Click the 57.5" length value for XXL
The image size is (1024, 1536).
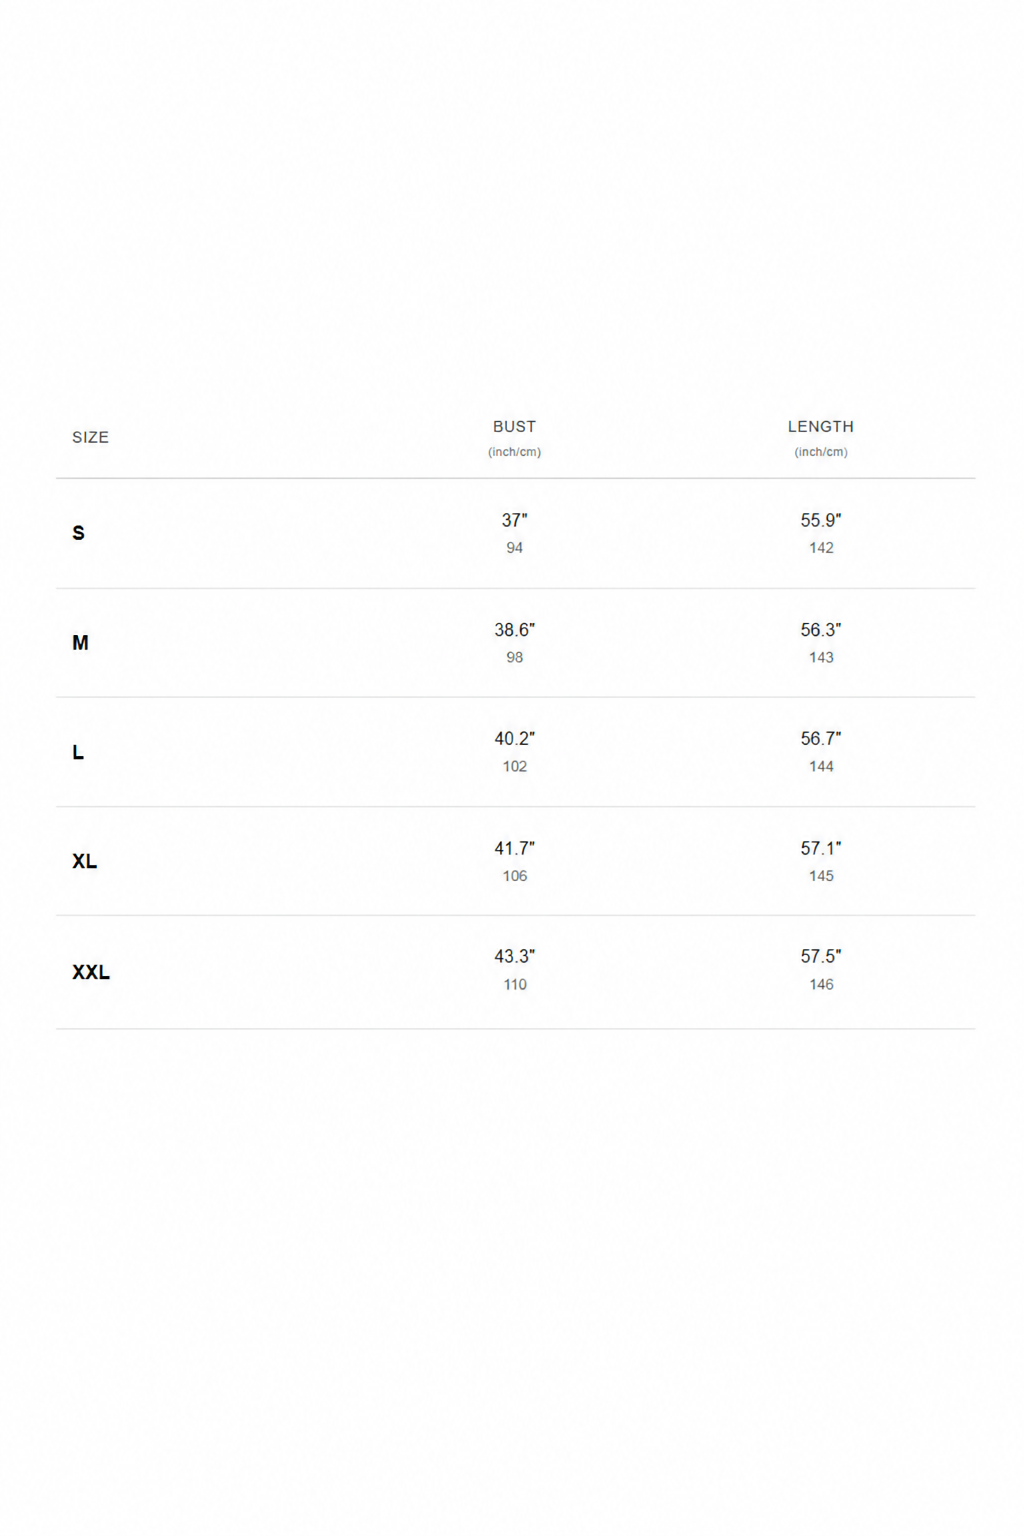coord(820,957)
